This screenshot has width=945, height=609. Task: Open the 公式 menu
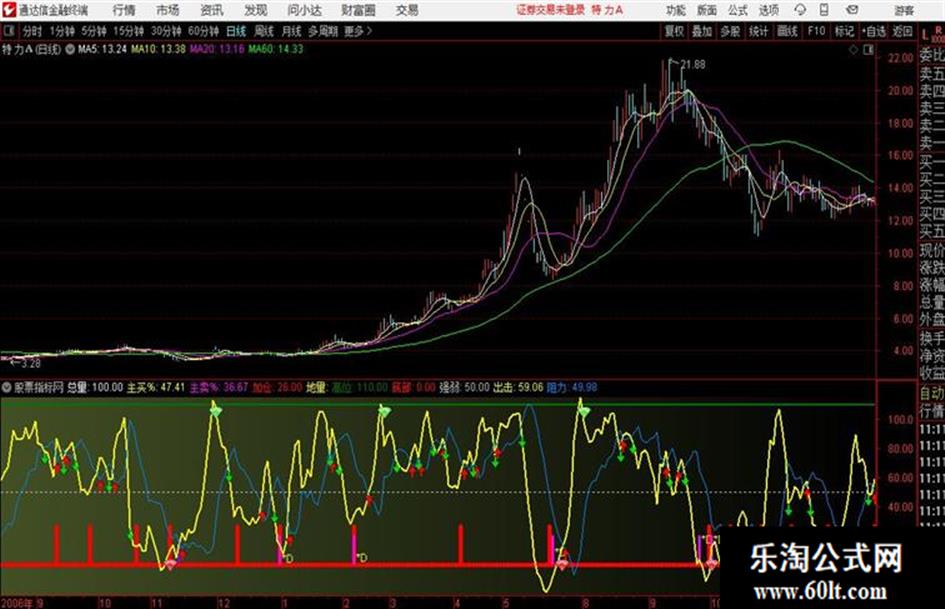[x=738, y=10]
